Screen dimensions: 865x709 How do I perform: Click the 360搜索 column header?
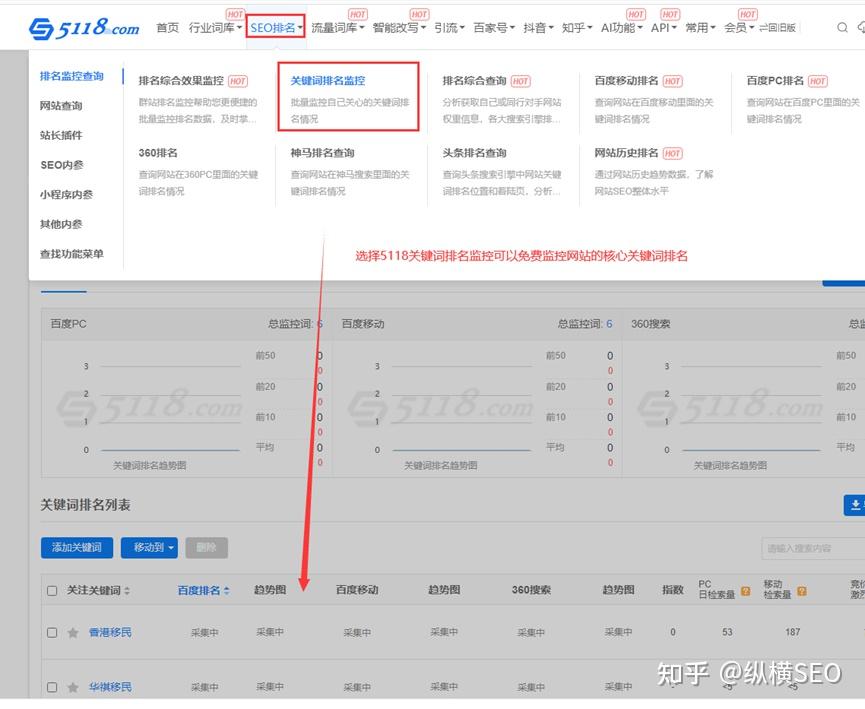click(x=531, y=590)
